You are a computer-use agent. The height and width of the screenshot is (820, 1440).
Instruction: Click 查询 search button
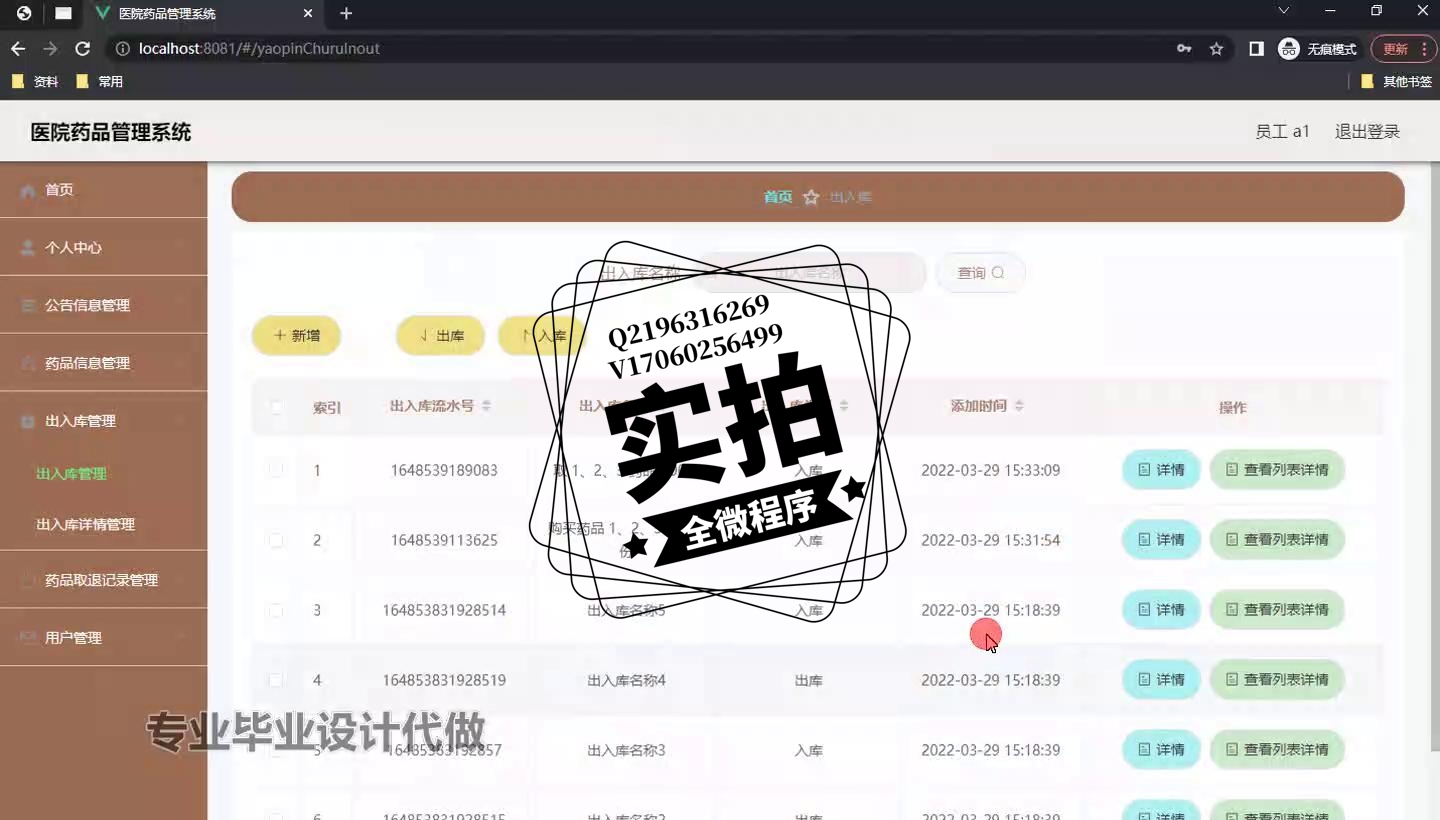[x=980, y=273]
